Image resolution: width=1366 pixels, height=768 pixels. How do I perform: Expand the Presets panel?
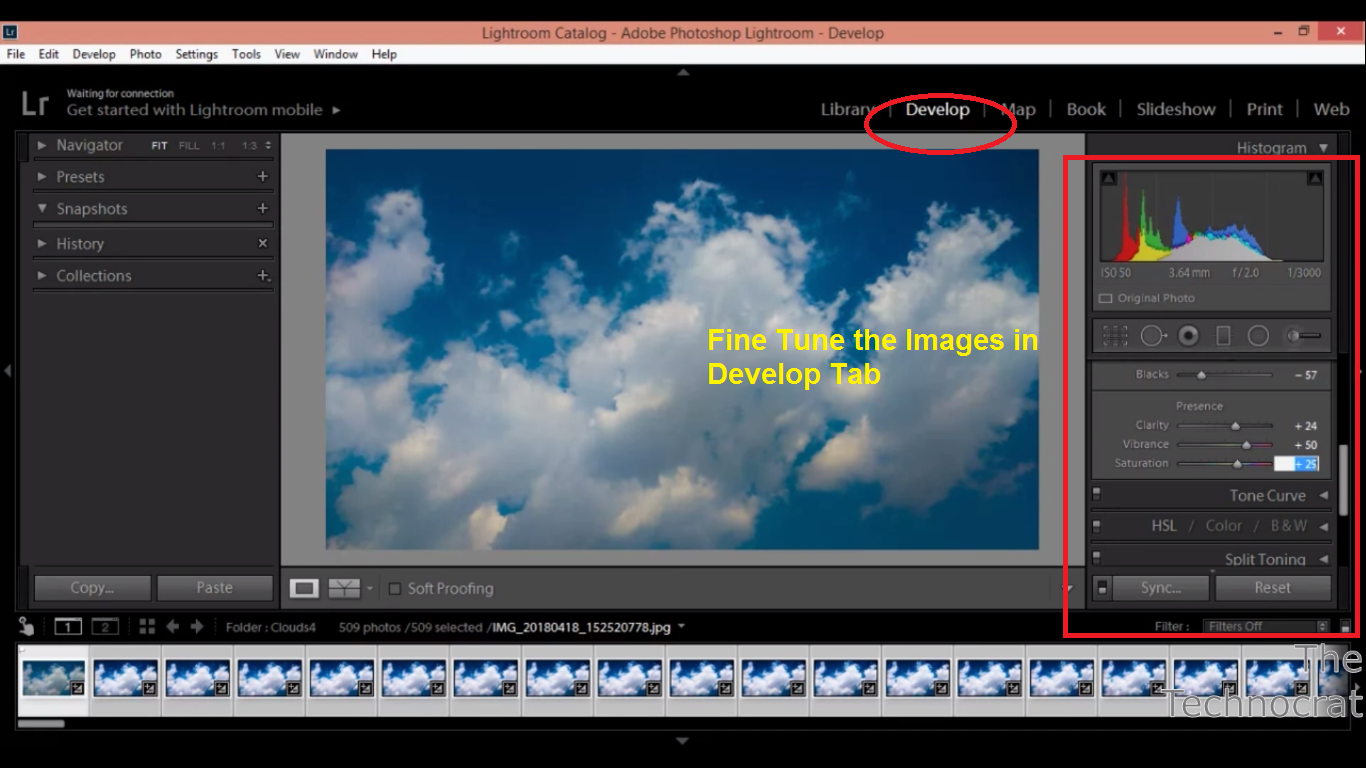(42, 176)
